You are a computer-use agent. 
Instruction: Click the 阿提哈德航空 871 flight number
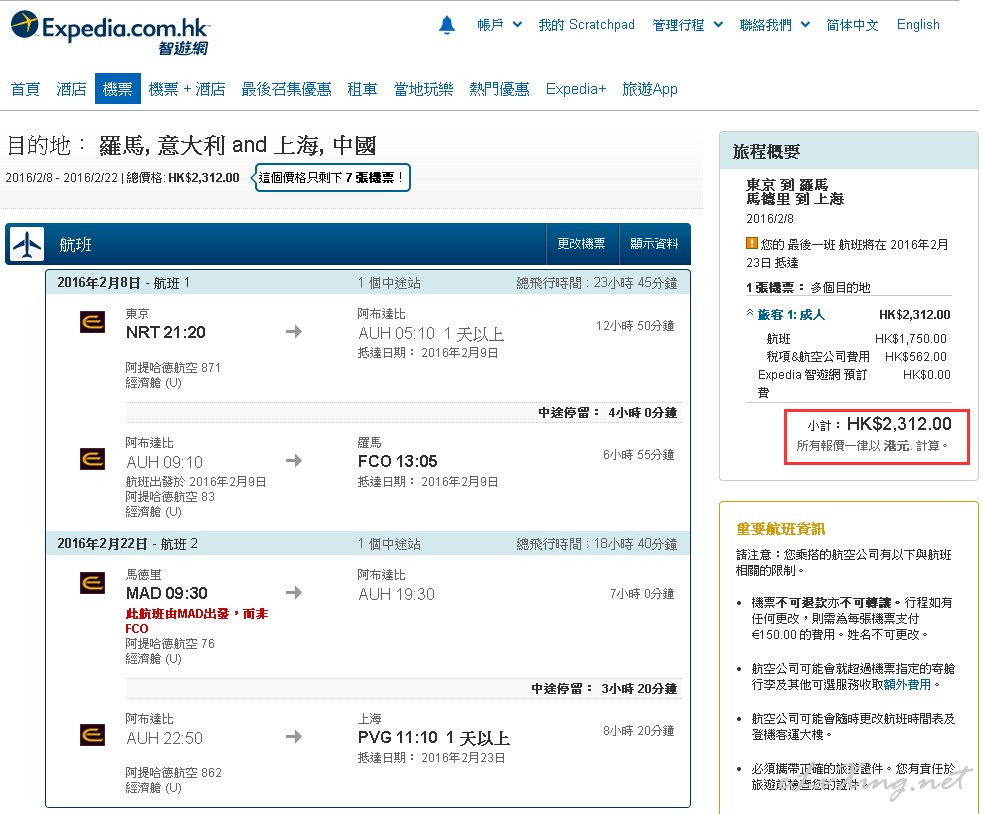point(173,367)
